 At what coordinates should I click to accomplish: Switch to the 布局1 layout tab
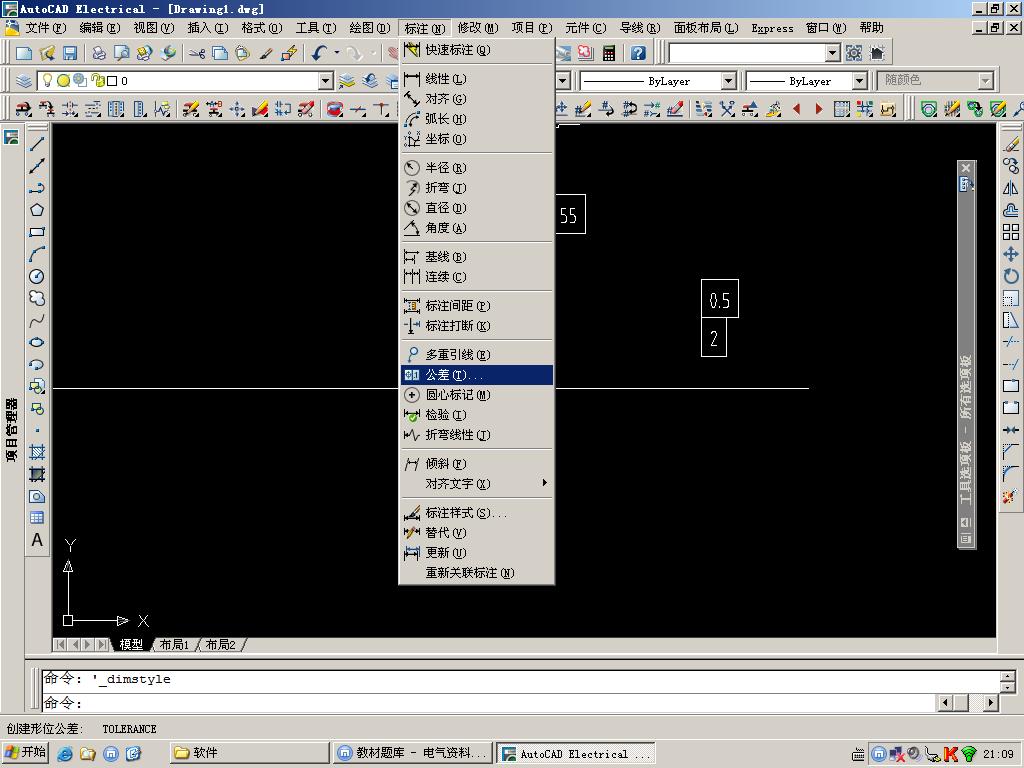(x=174, y=645)
